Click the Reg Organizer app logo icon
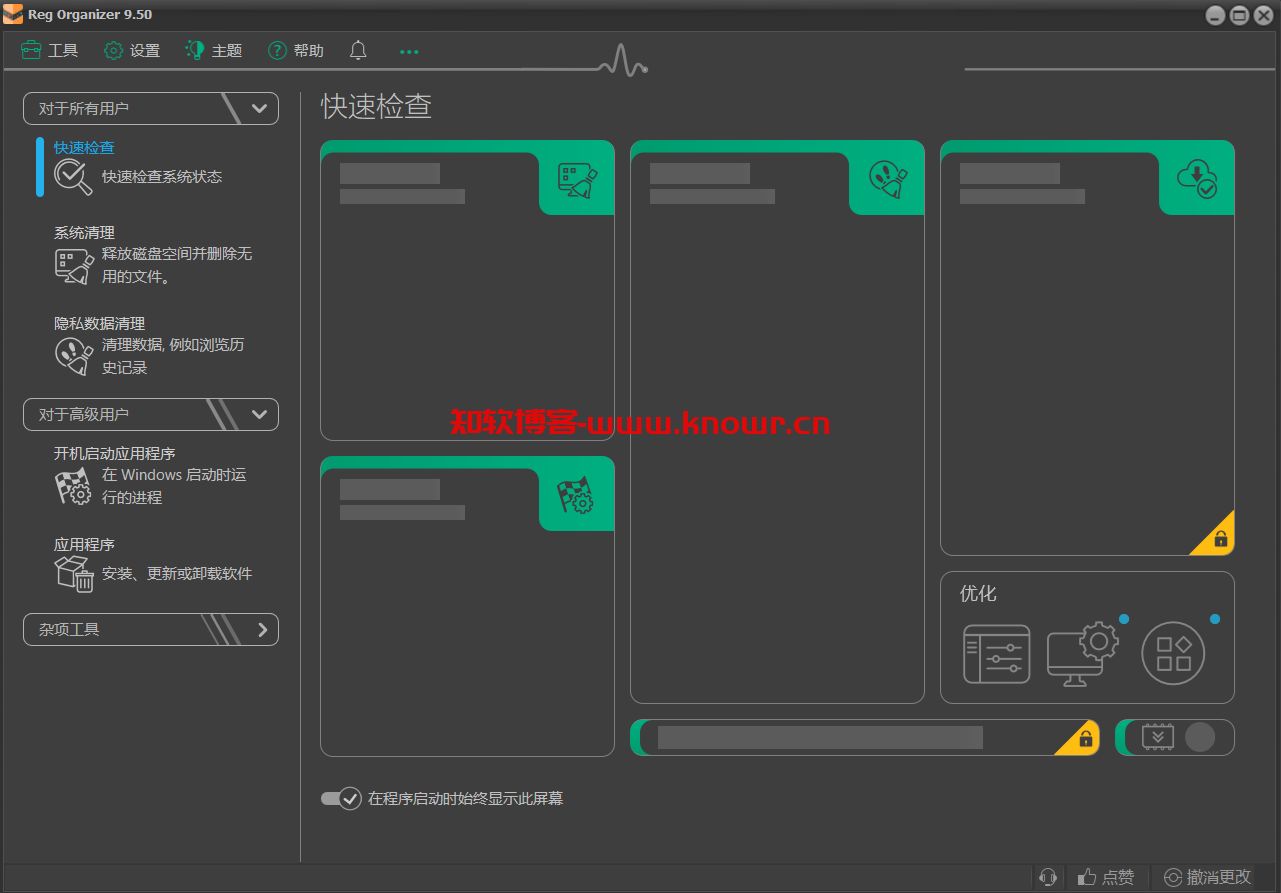Image resolution: width=1281 pixels, height=893 pixels. point(13,15)
